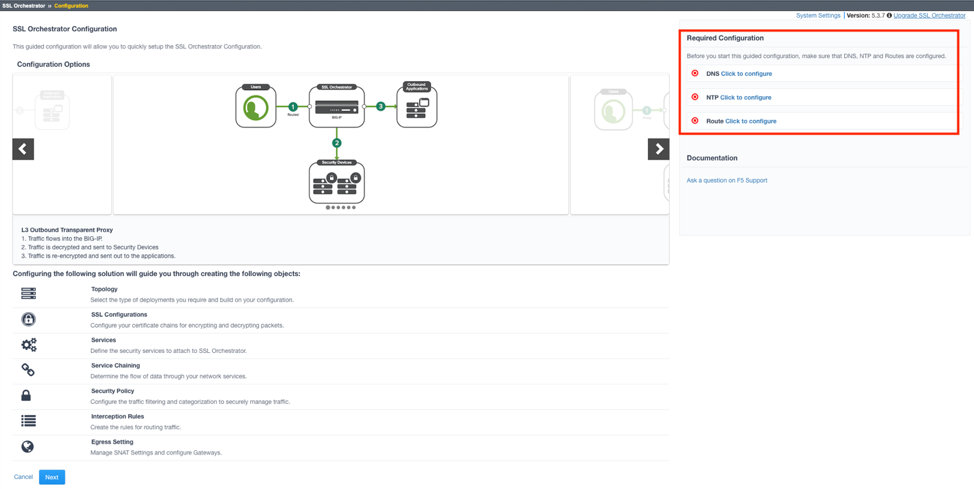Click the version info icon
This screenshot has height=489, width=974.
pyautogui.click(x=889, y=16)
